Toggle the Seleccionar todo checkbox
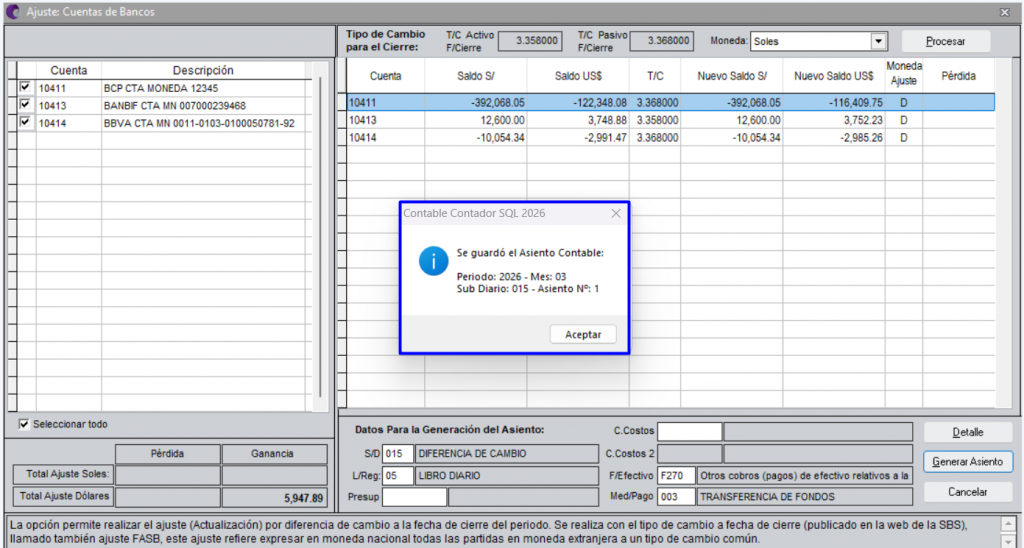1024x548 pixels. (24, 425)
